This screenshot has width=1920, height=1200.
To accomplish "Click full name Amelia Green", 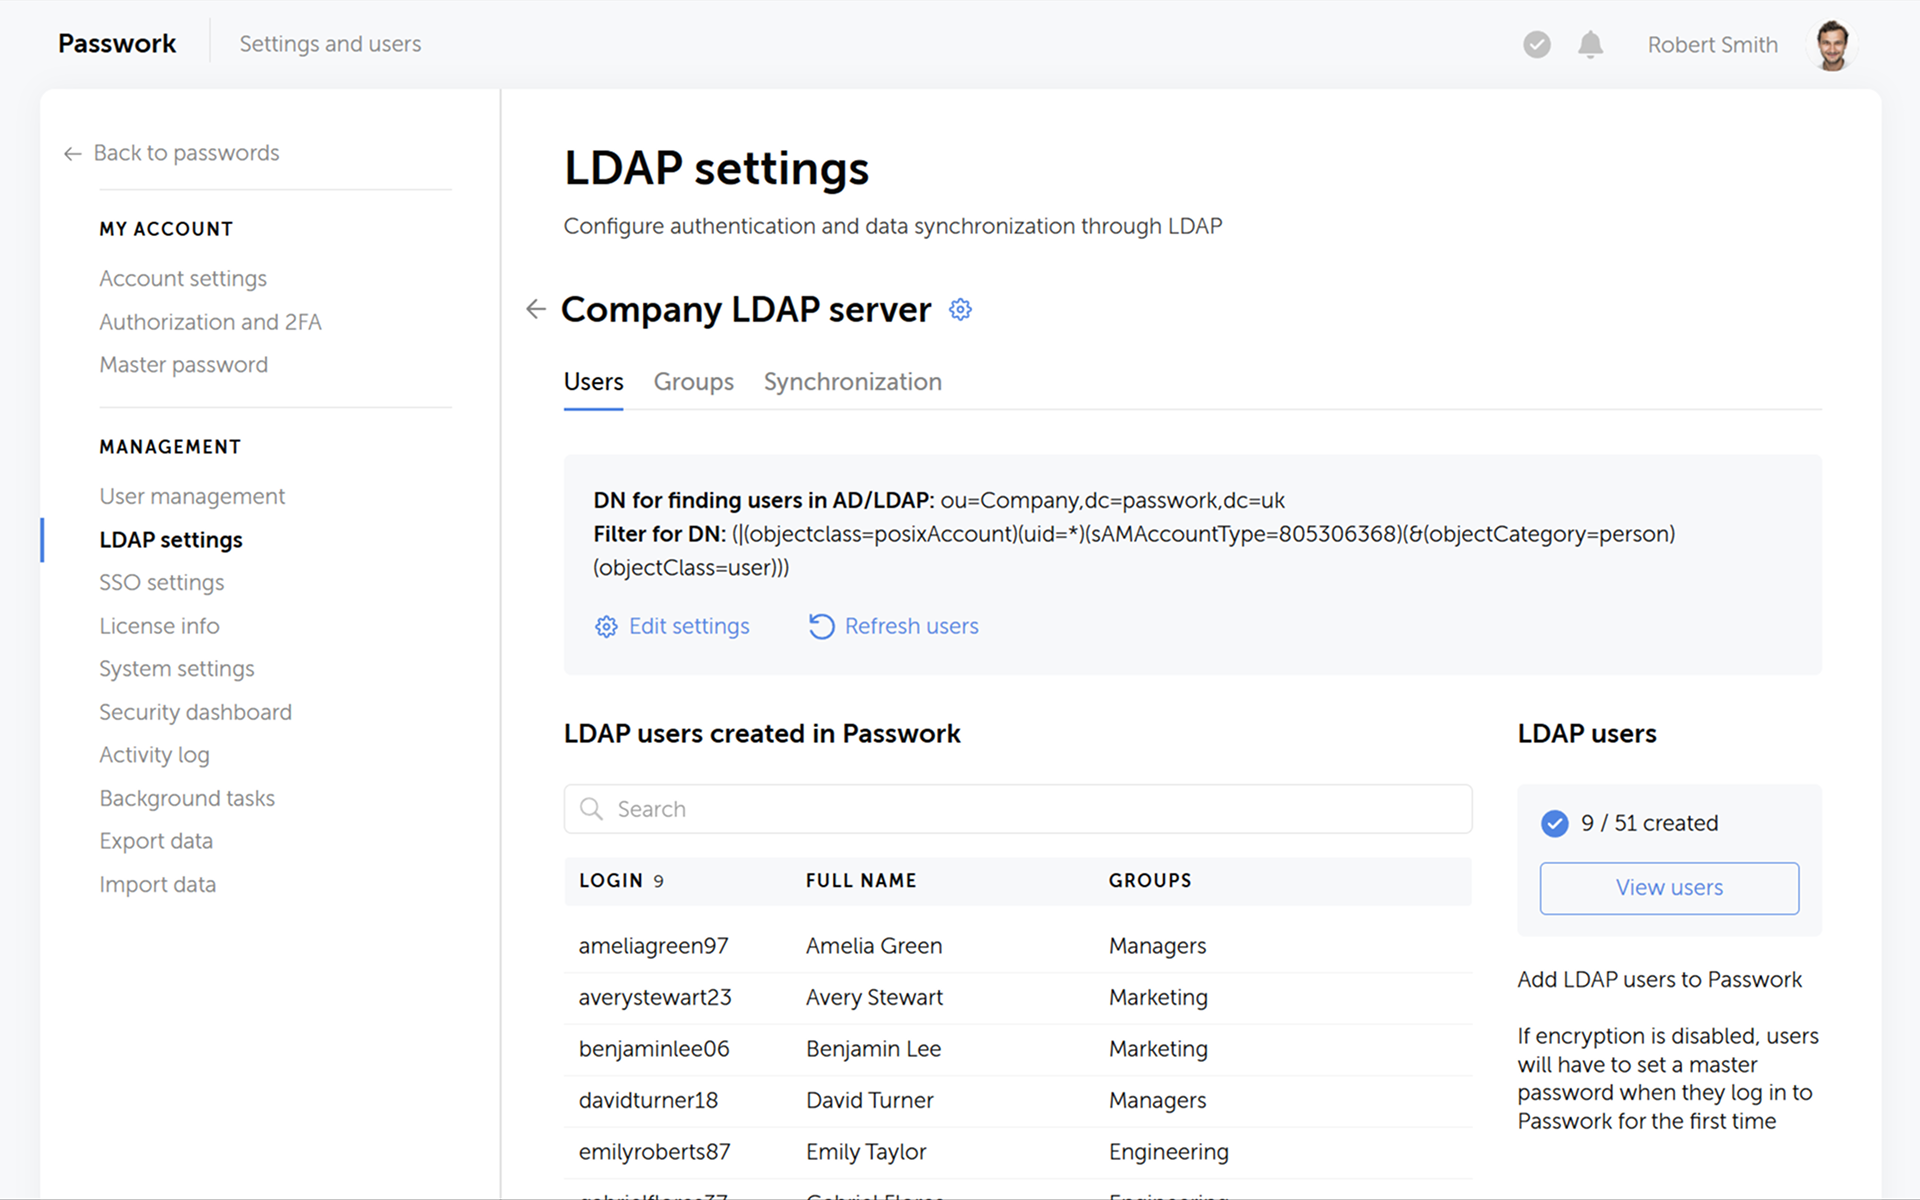I will [874, 946].
